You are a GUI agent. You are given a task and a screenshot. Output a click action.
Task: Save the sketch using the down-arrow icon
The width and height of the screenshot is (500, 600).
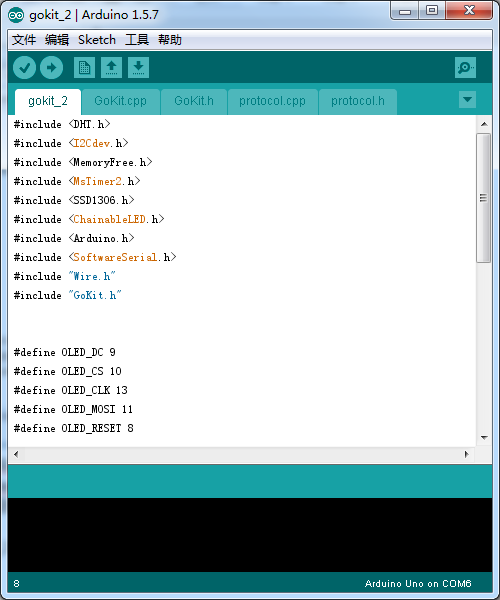click(138, 68)
